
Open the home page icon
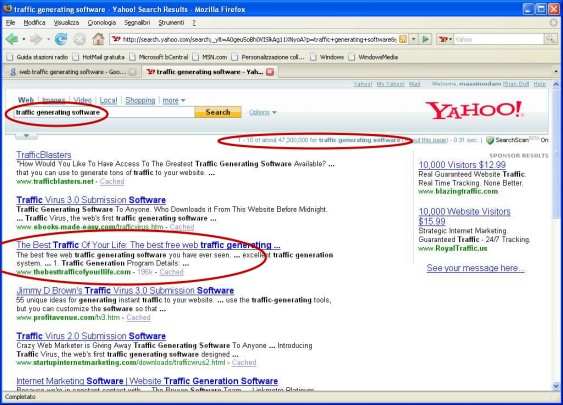(98, 39)
